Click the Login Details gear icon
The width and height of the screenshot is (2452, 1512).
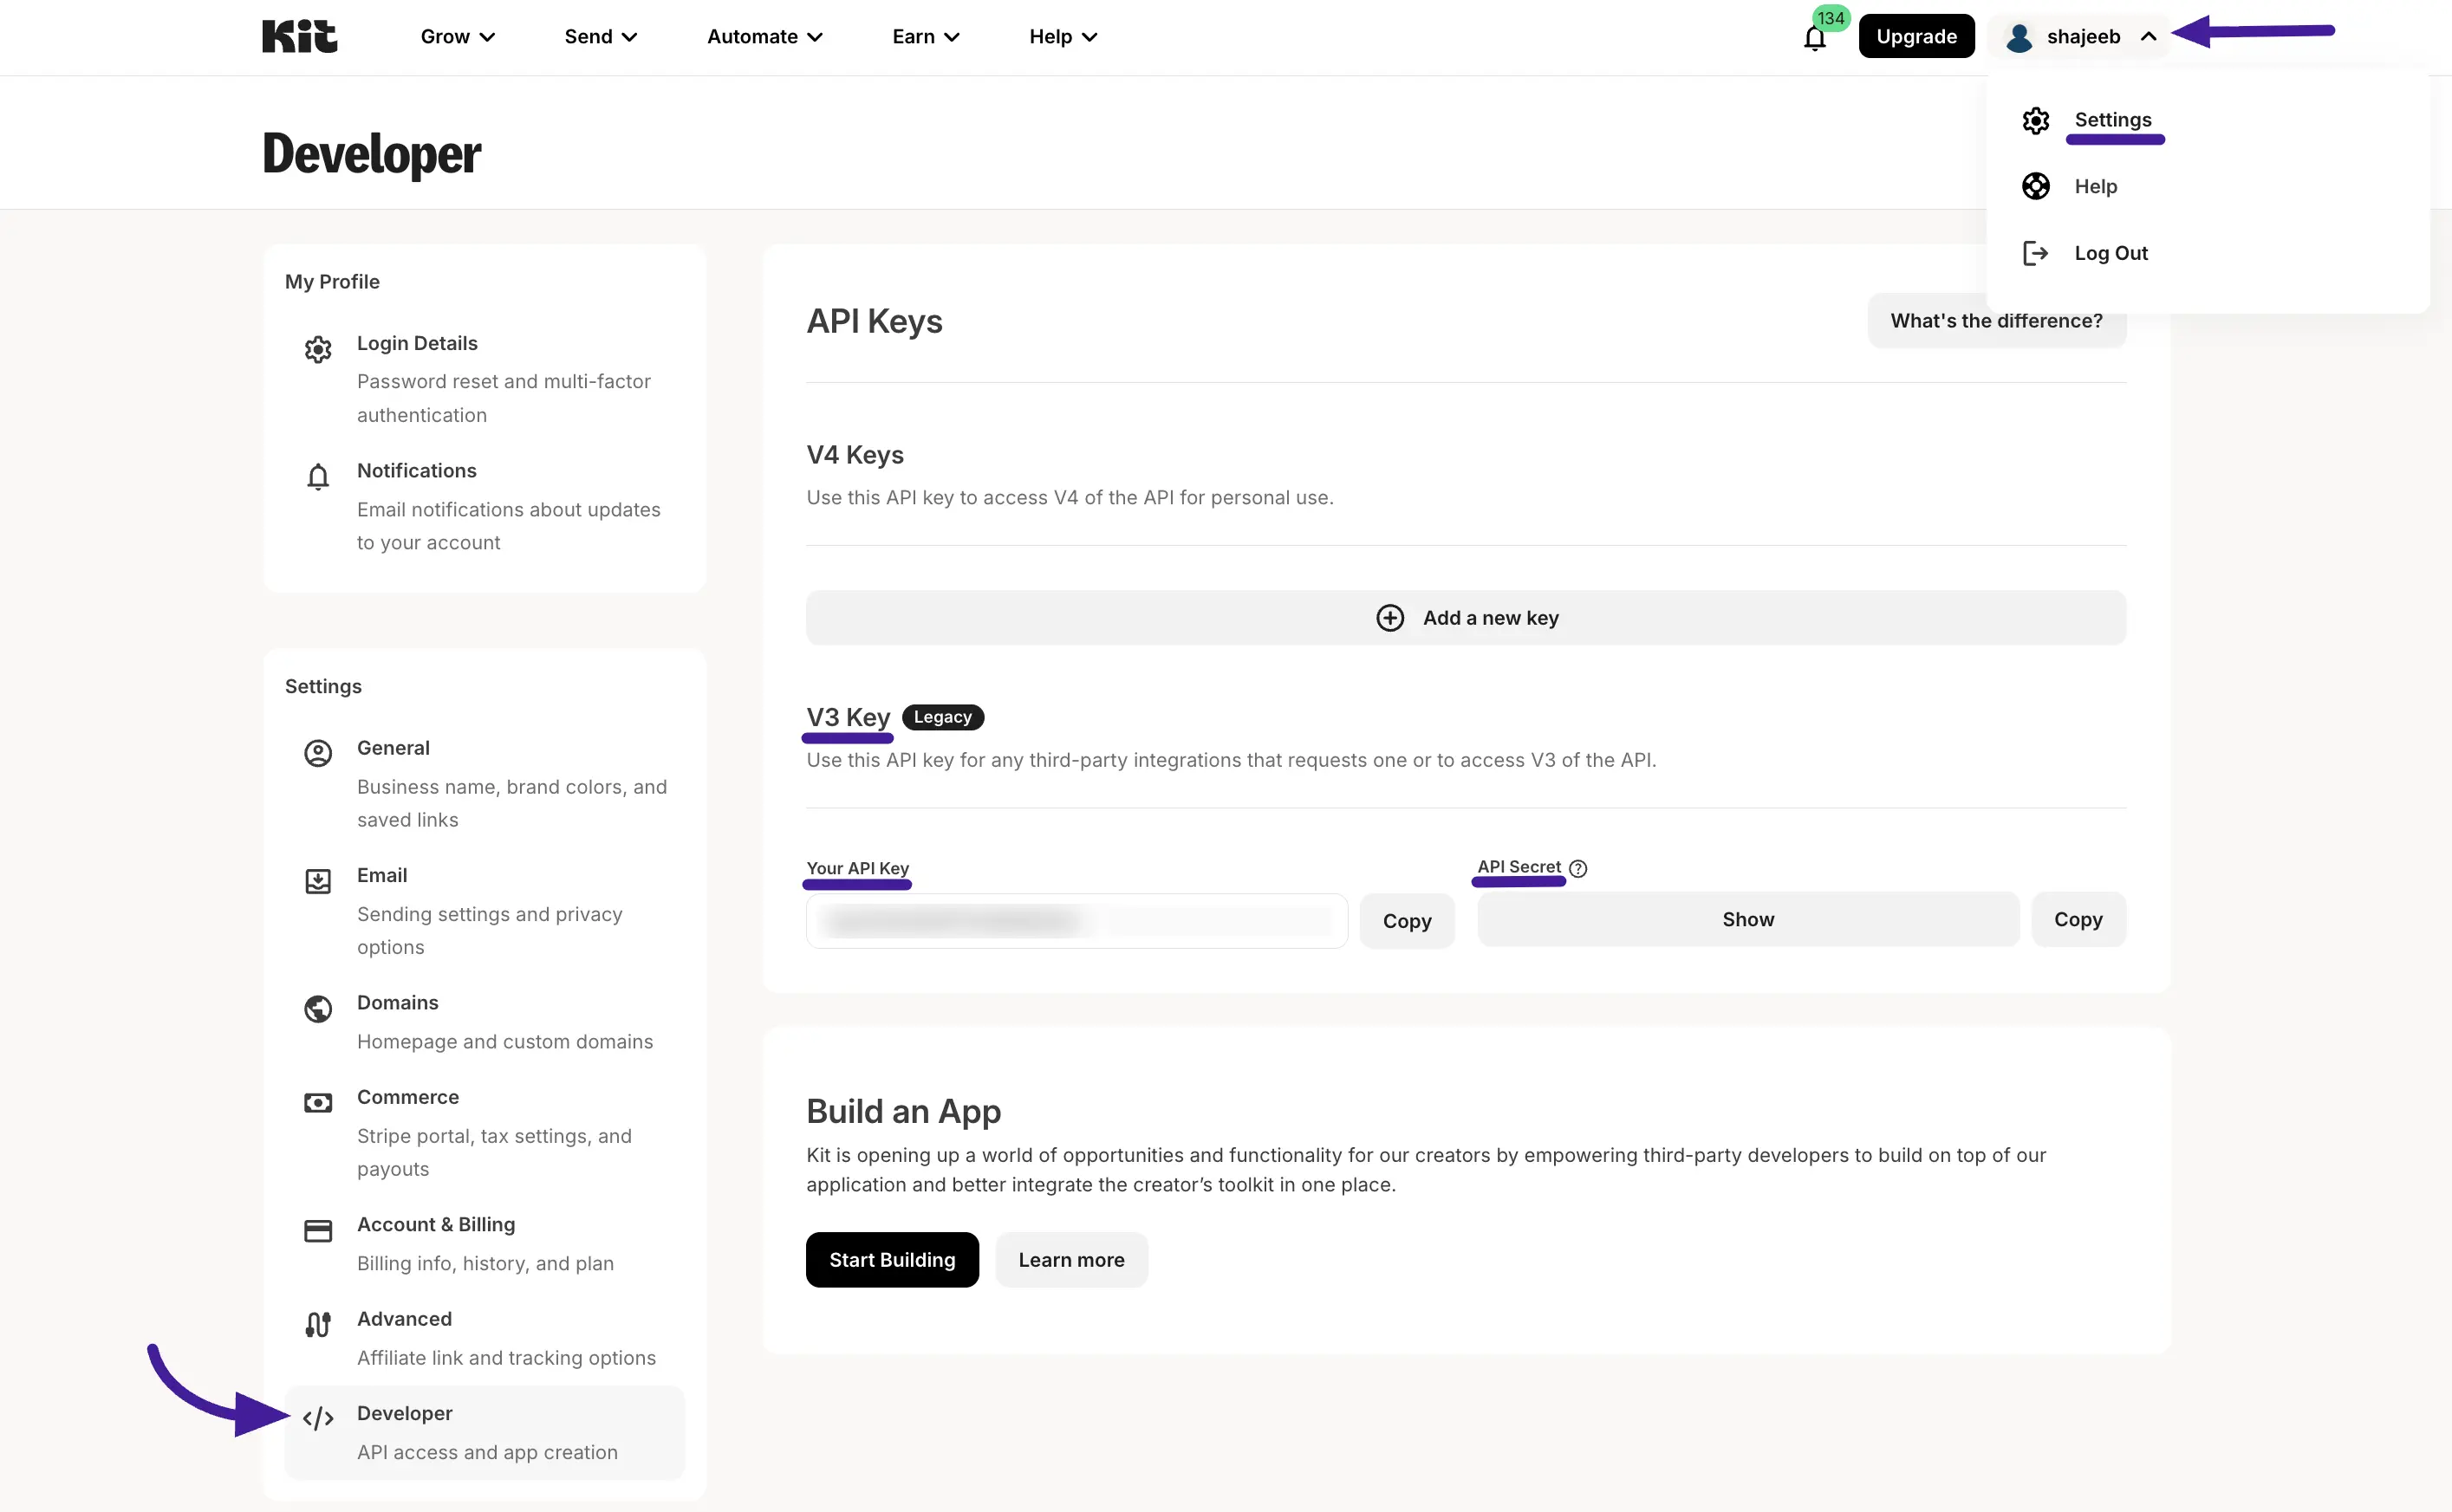pyautogui.click(x=318, y=349)
